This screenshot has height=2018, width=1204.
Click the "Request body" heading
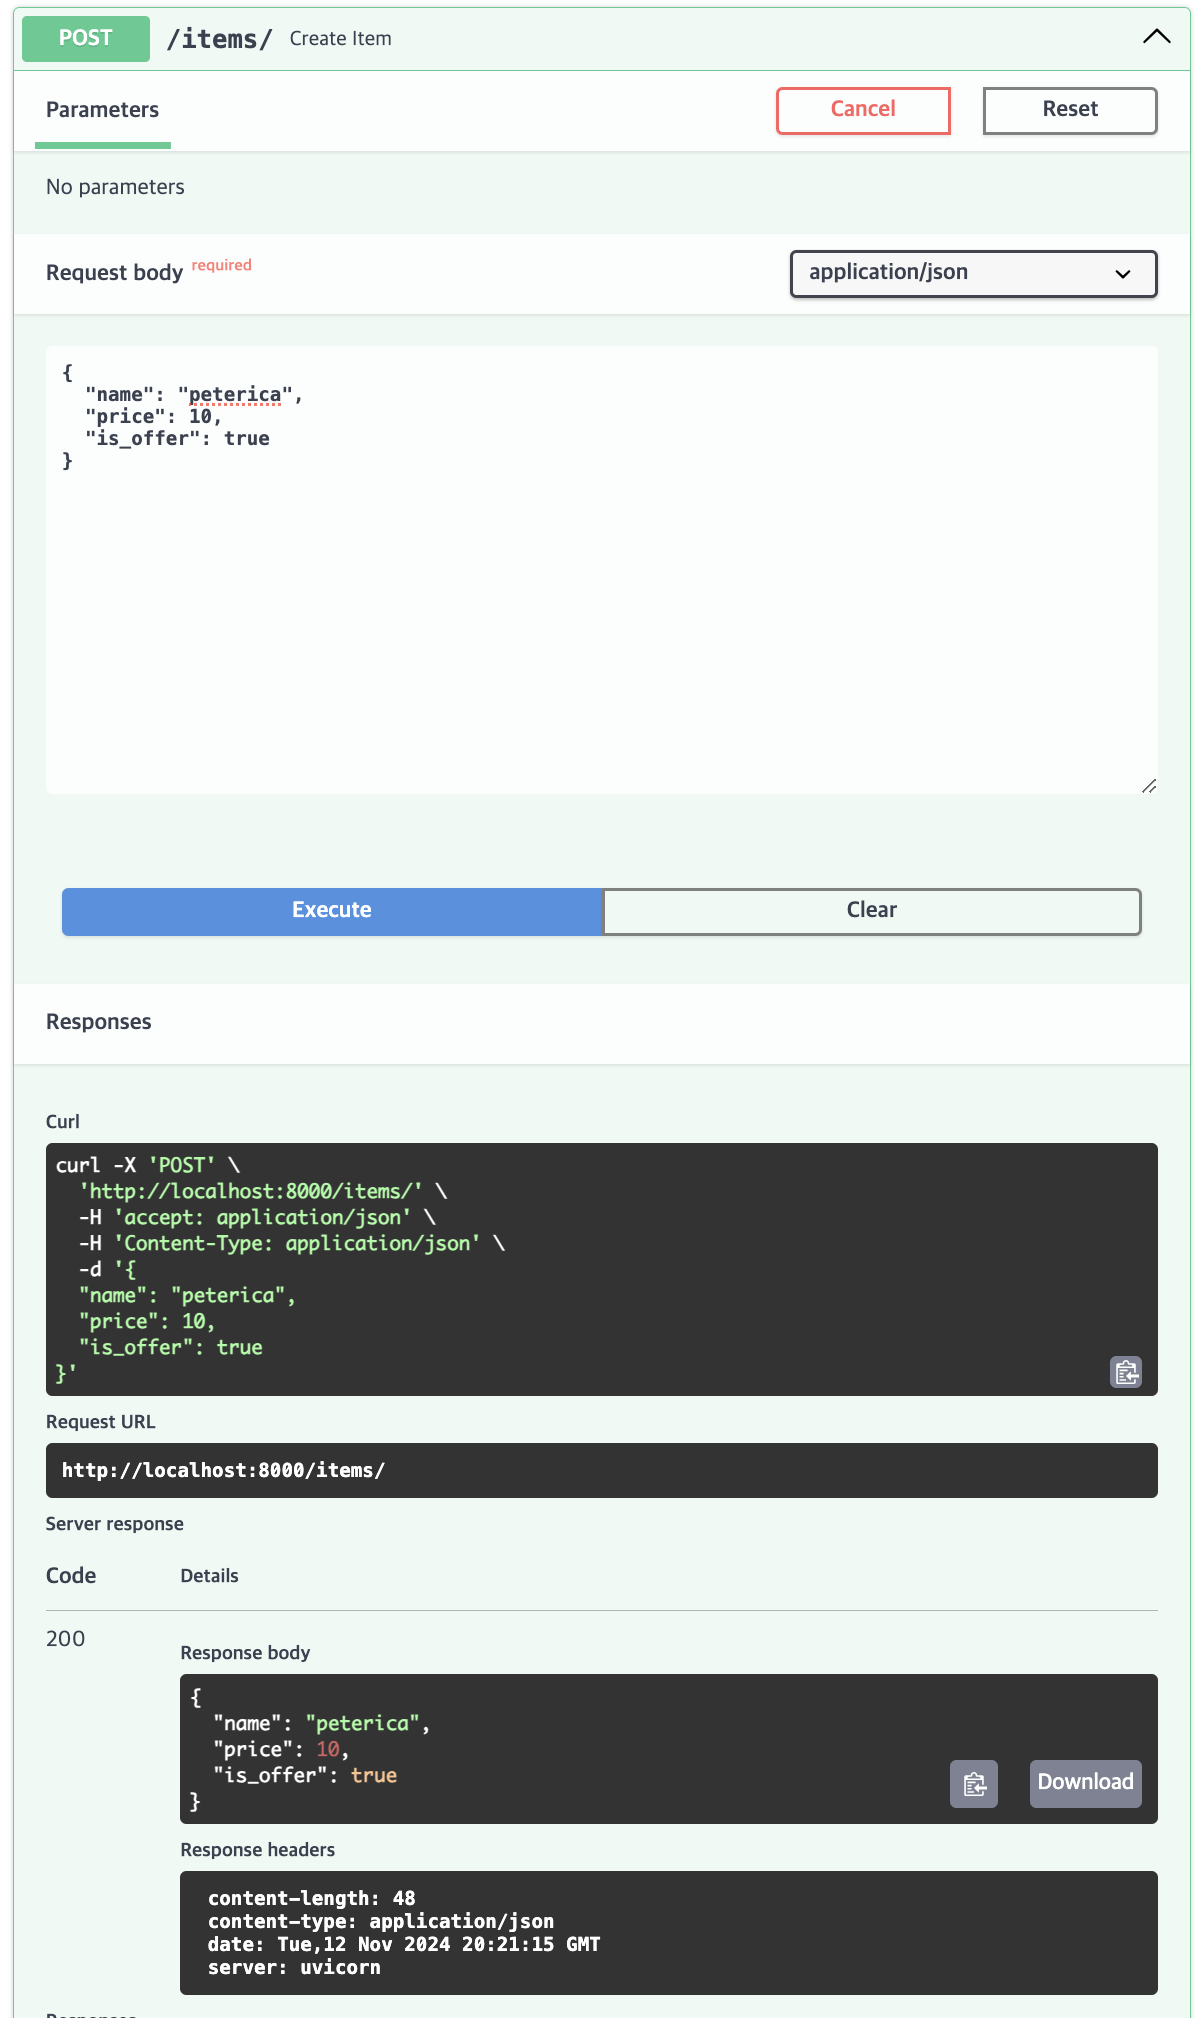(x=114, y=273)
